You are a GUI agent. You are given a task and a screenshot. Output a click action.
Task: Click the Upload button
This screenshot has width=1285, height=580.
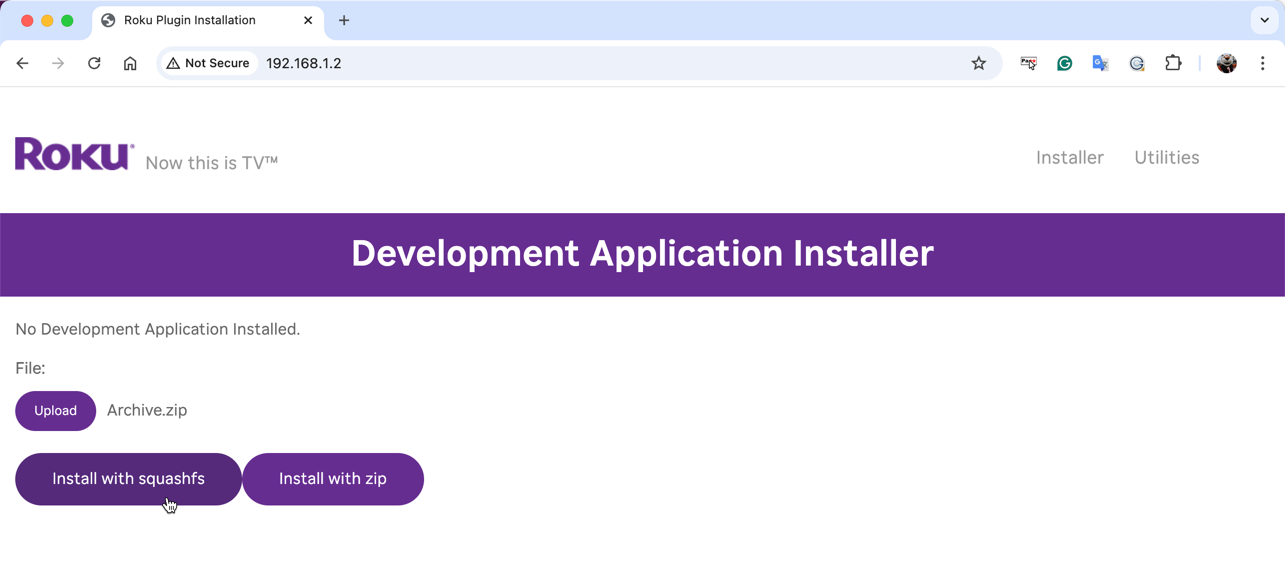(x=56, y=411)
